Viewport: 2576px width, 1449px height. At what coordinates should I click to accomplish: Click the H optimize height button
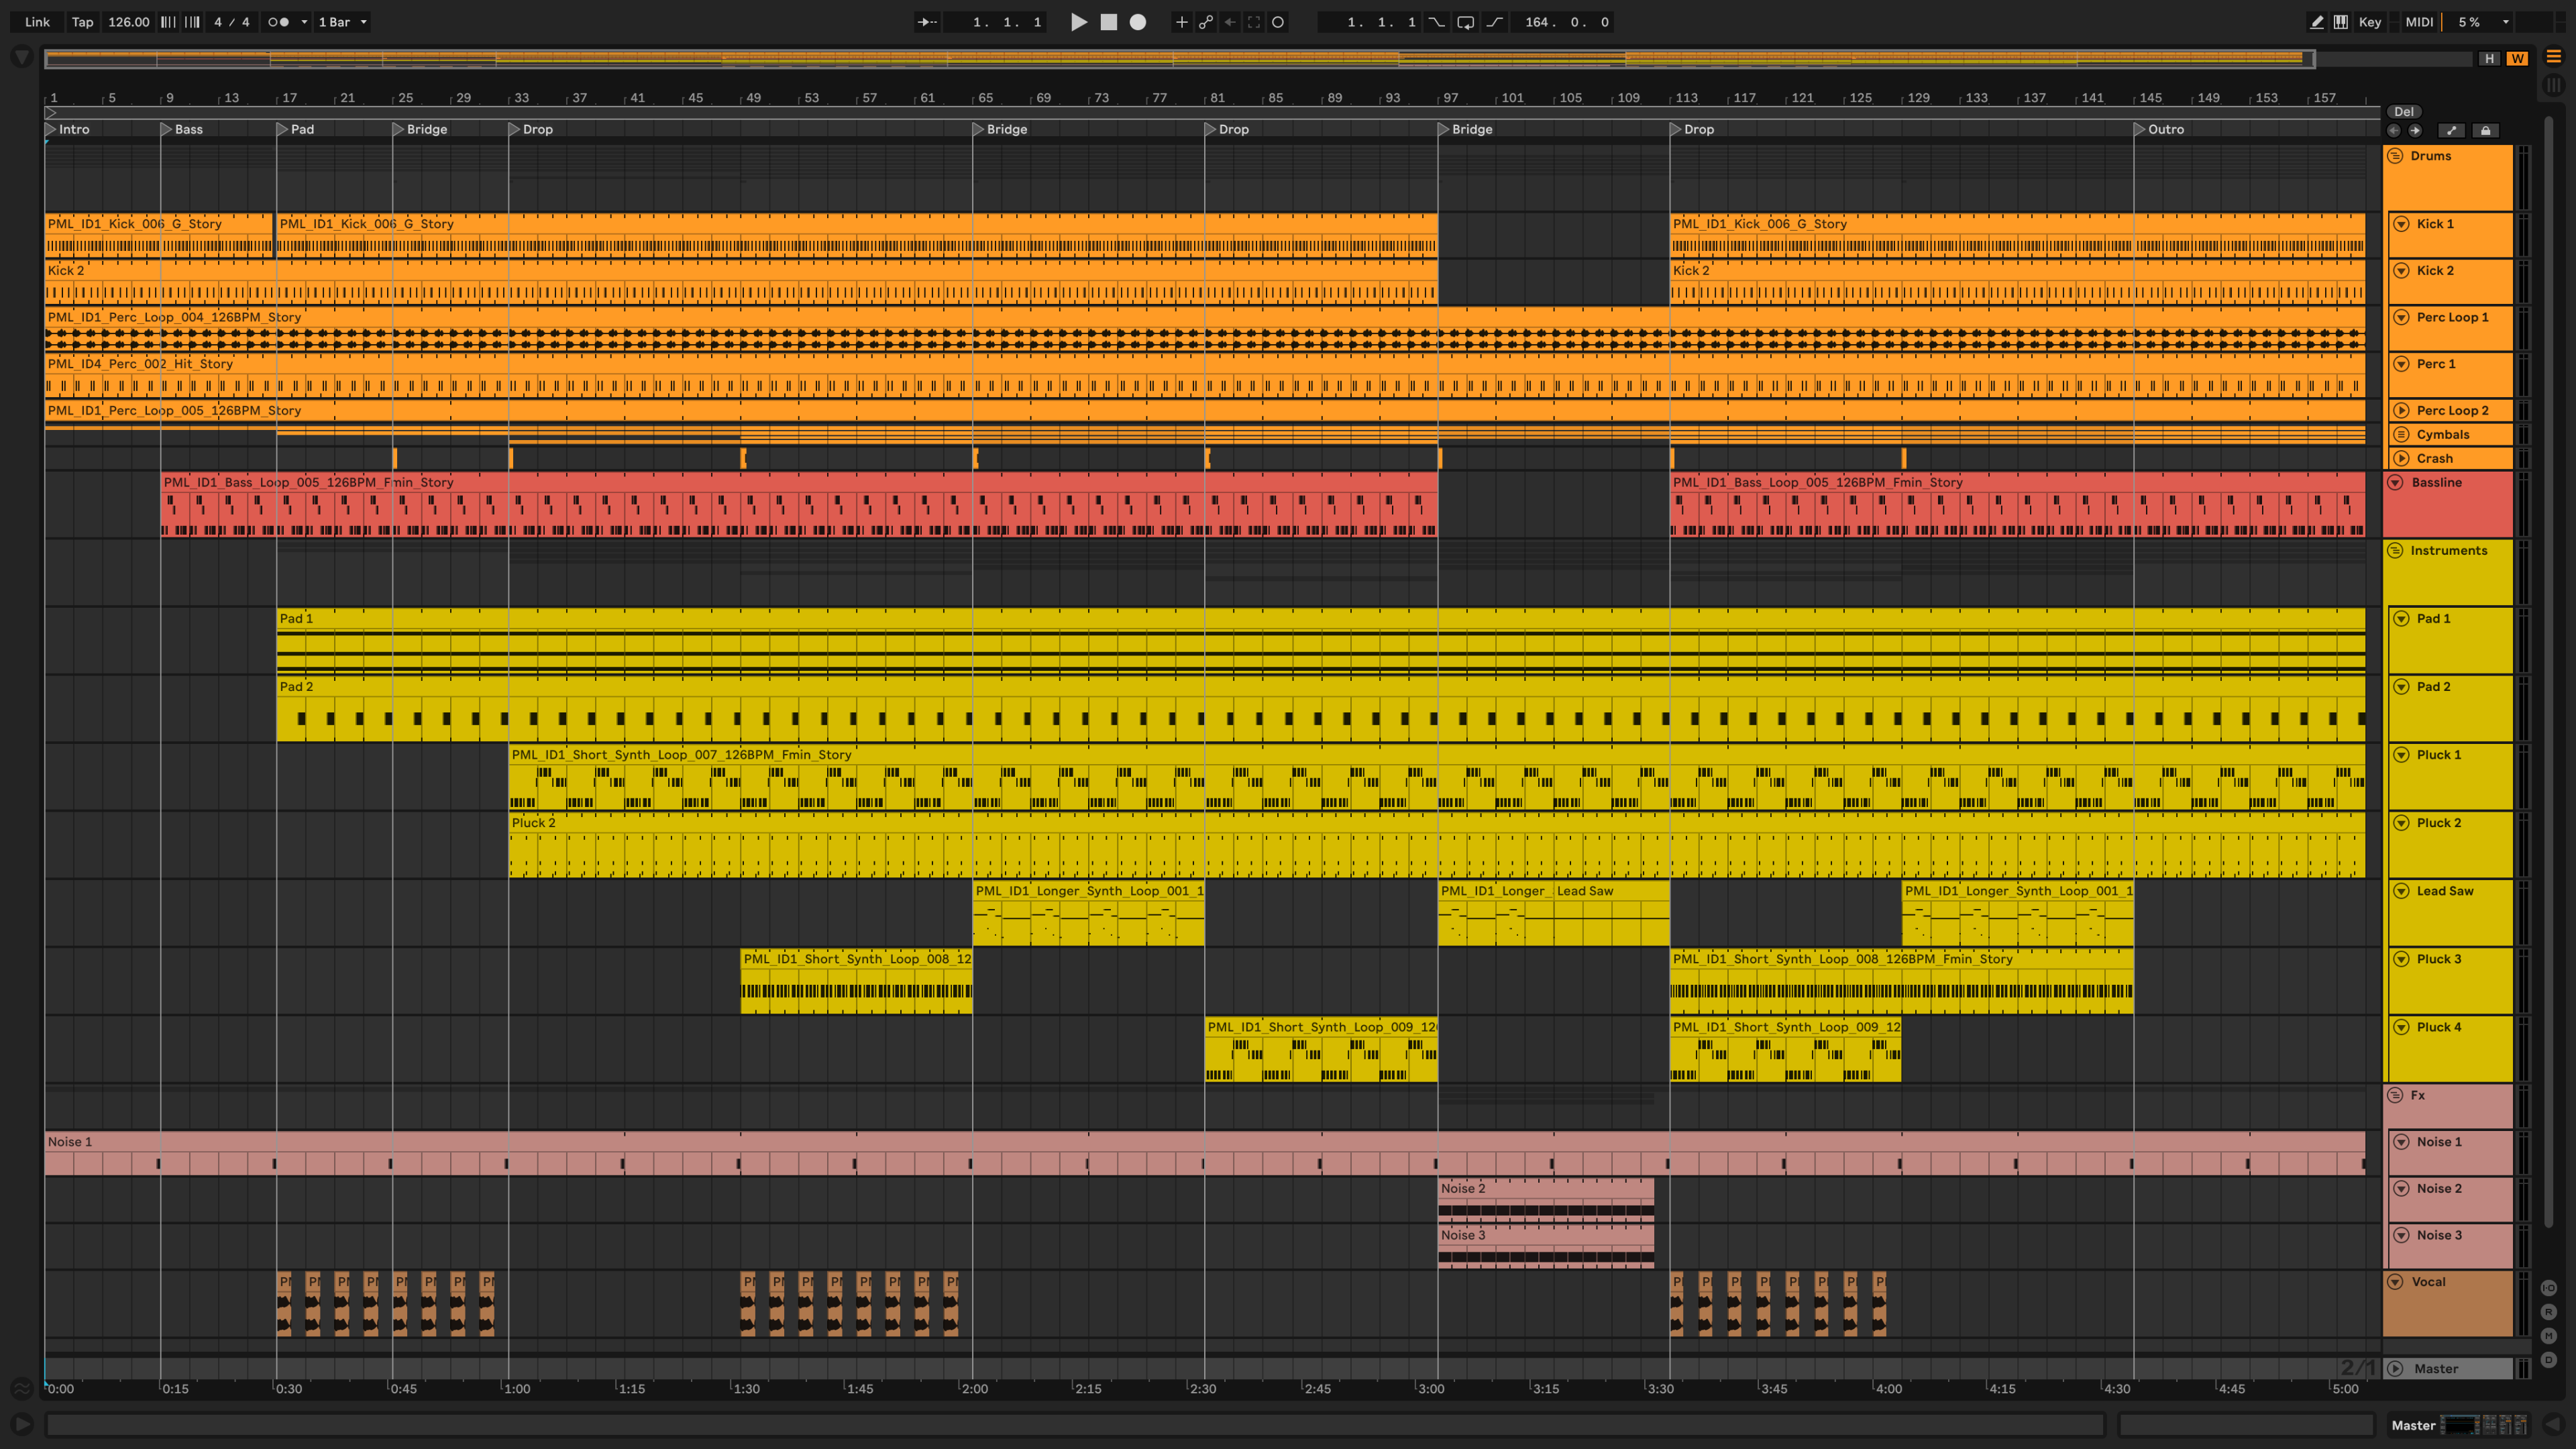click(2490, 59)
